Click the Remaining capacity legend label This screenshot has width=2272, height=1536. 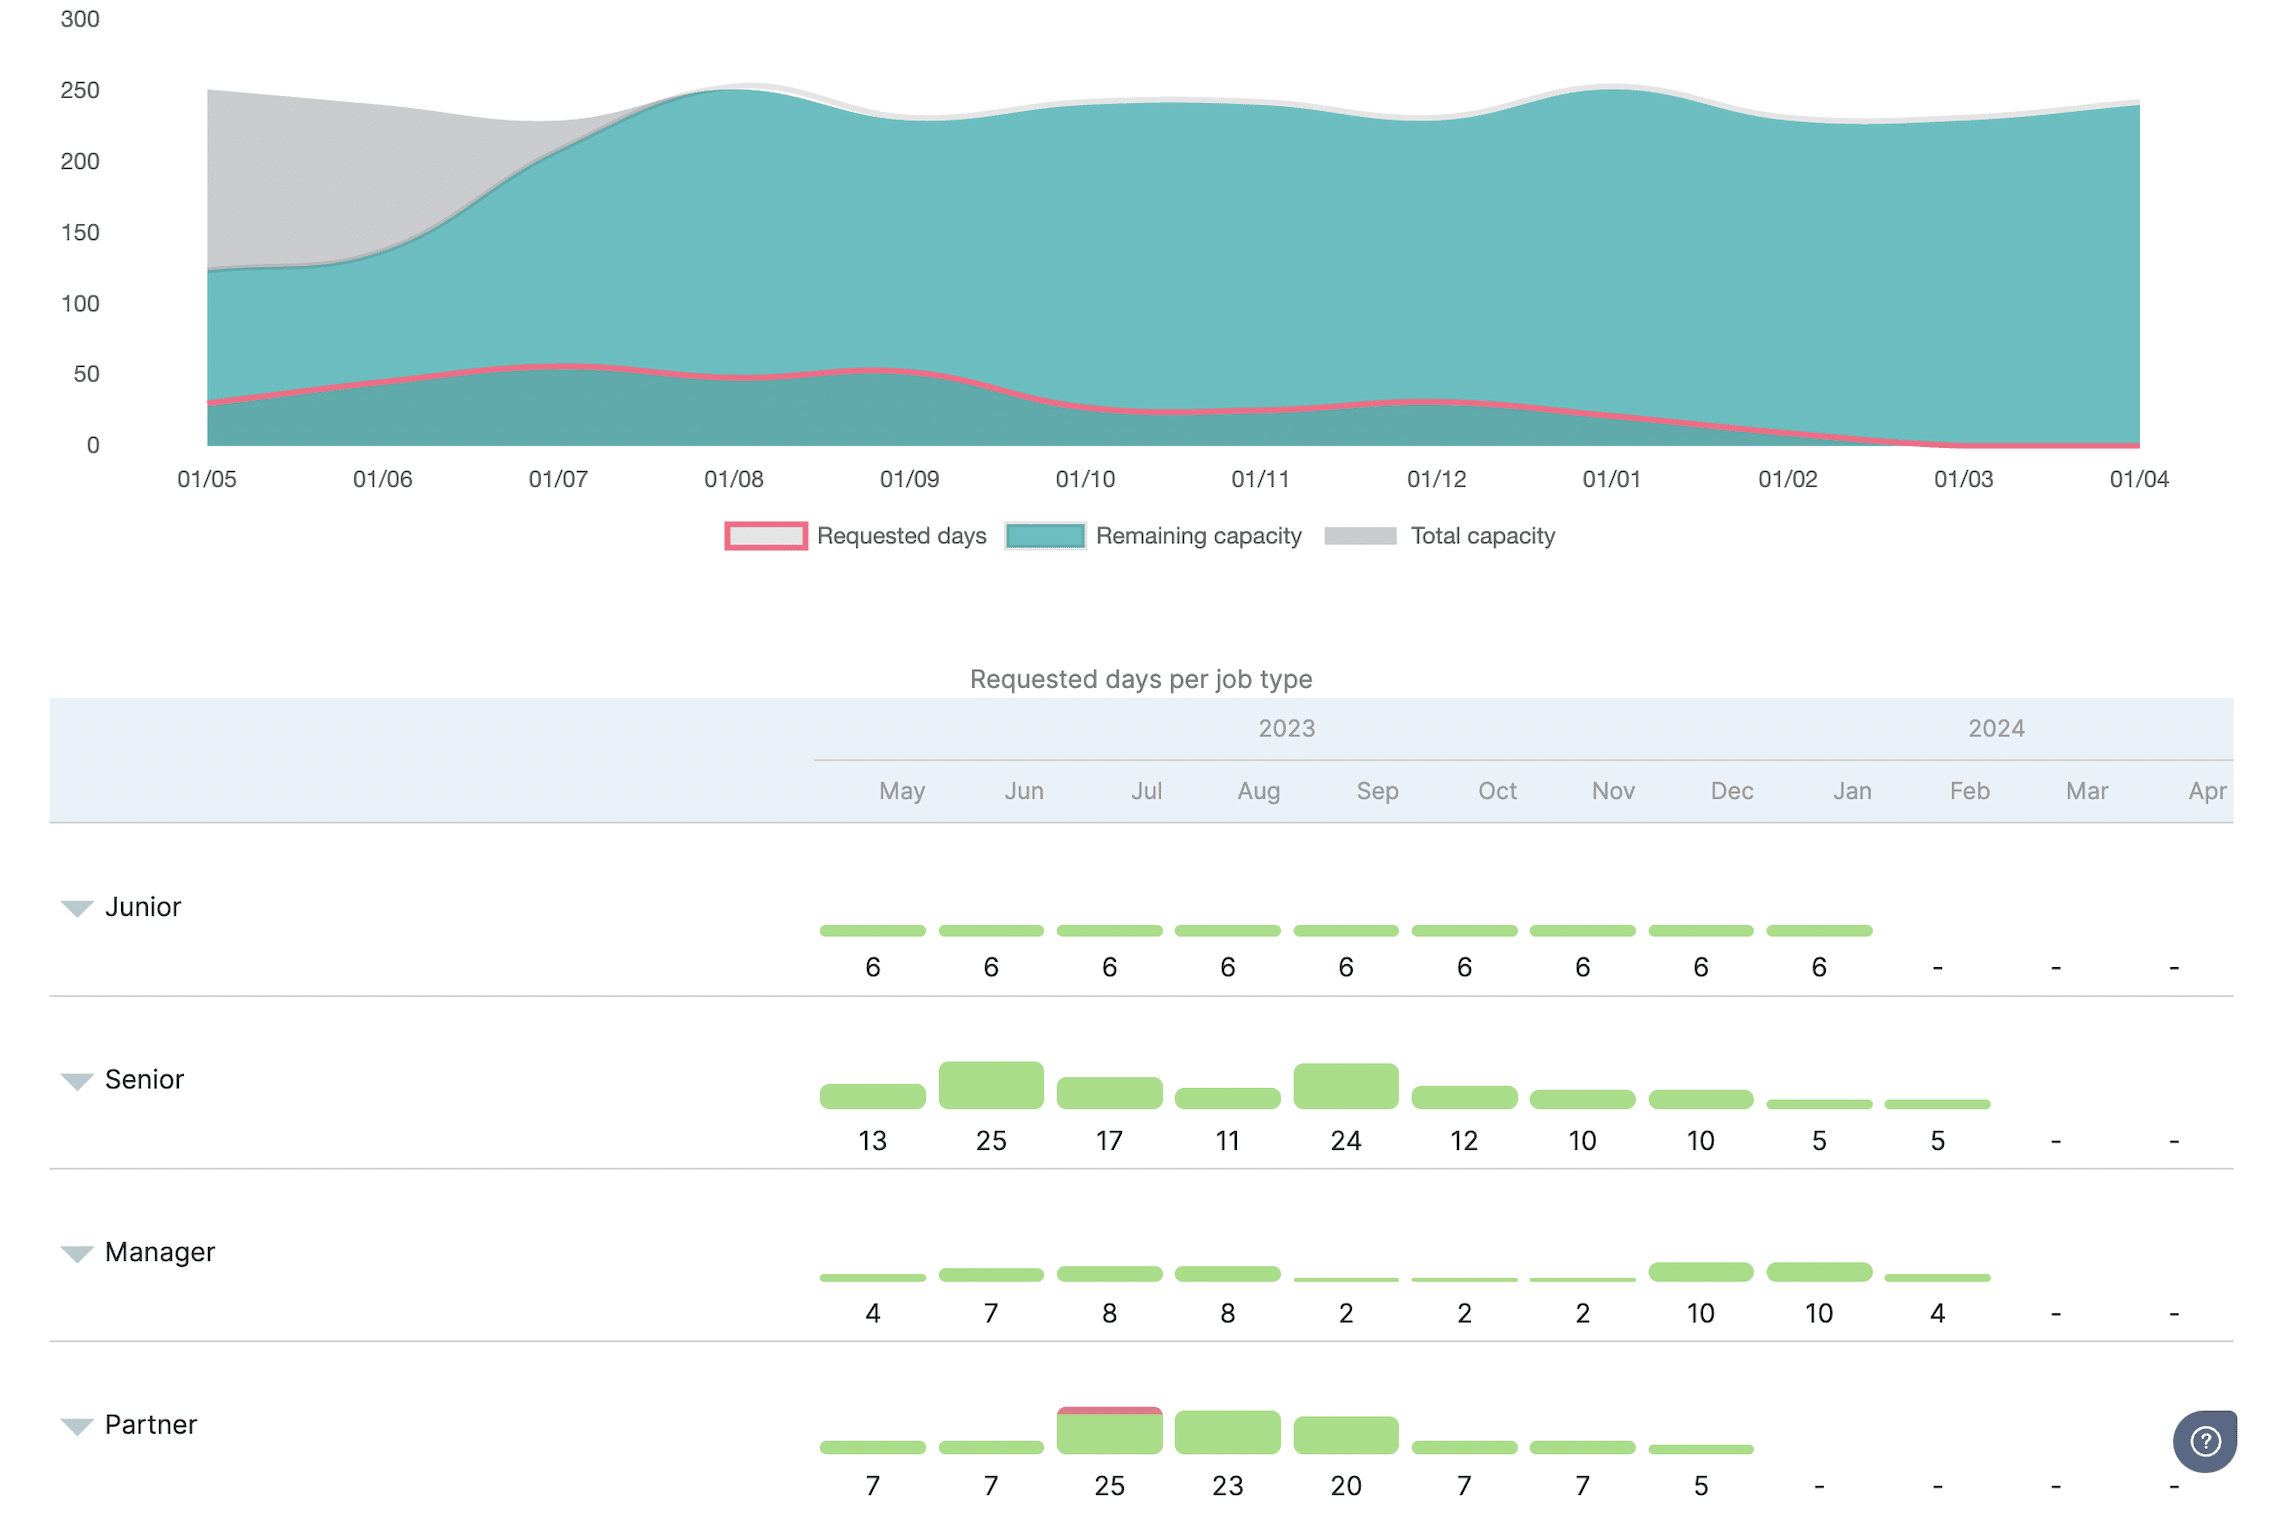1198,536
